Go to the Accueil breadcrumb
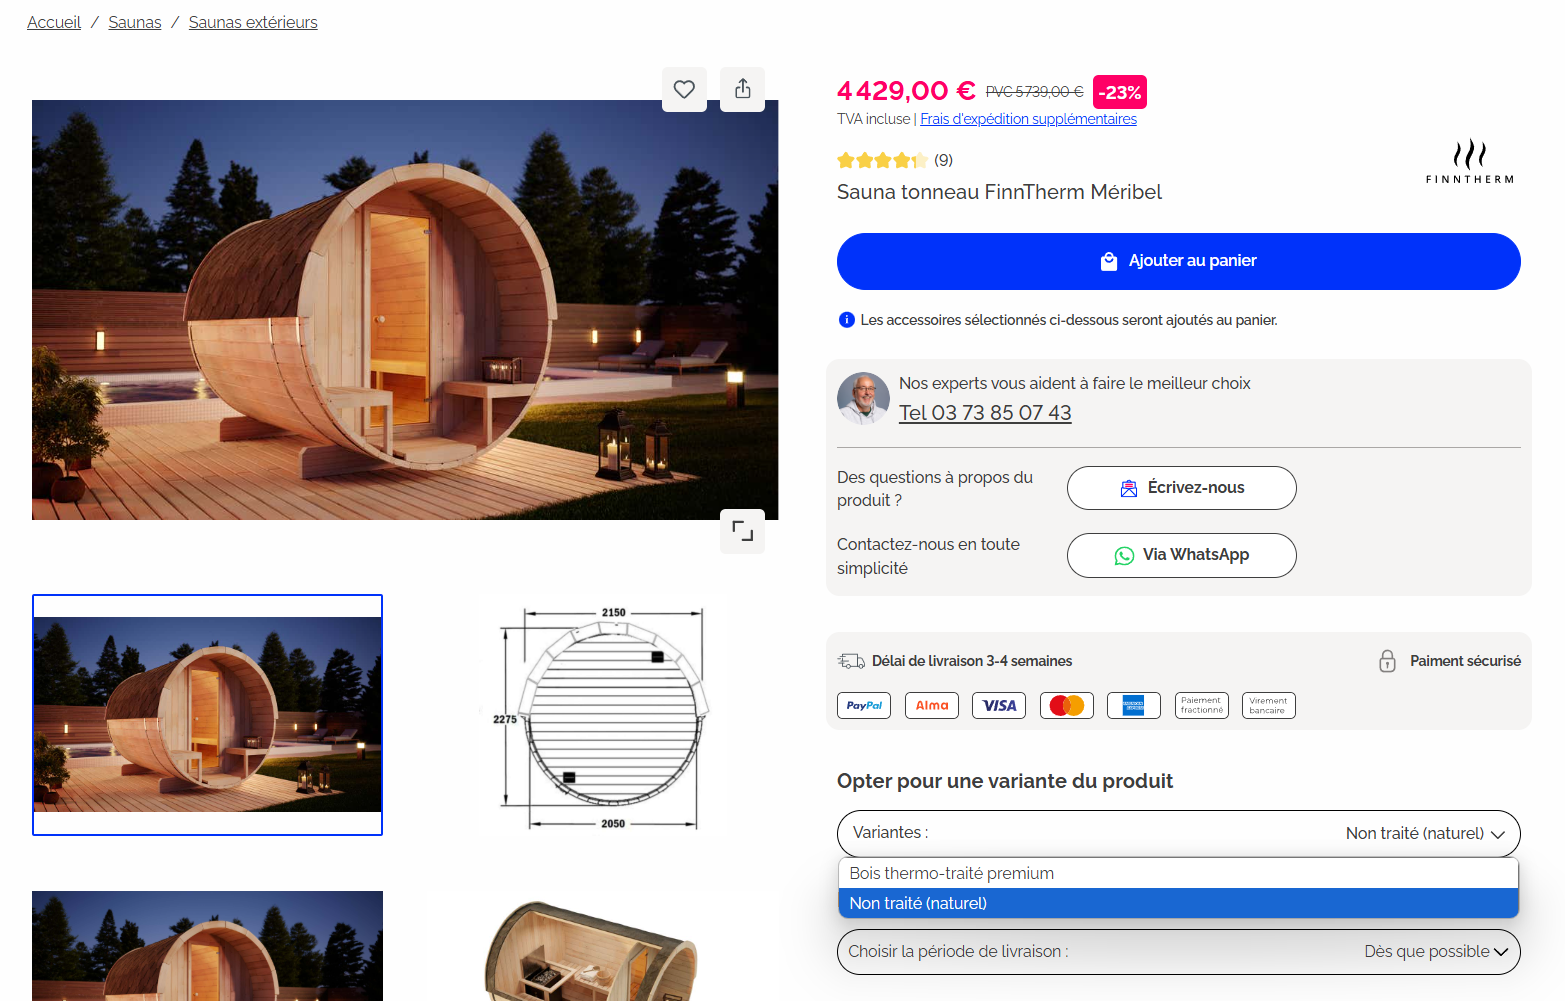1565x1001 pixels. (54, 22)
